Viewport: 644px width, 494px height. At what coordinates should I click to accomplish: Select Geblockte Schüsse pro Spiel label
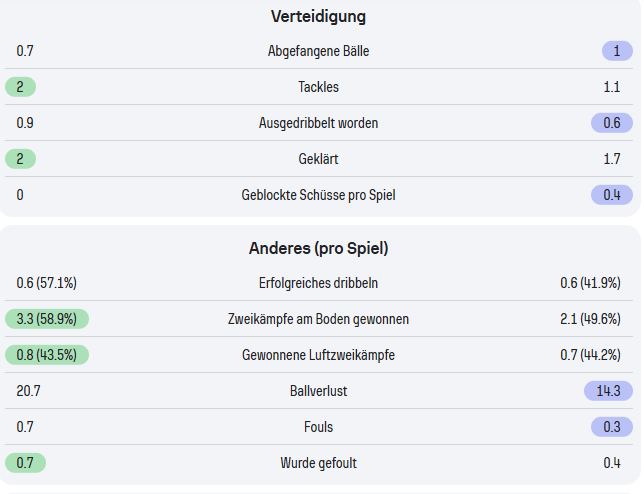click(318, 195)
